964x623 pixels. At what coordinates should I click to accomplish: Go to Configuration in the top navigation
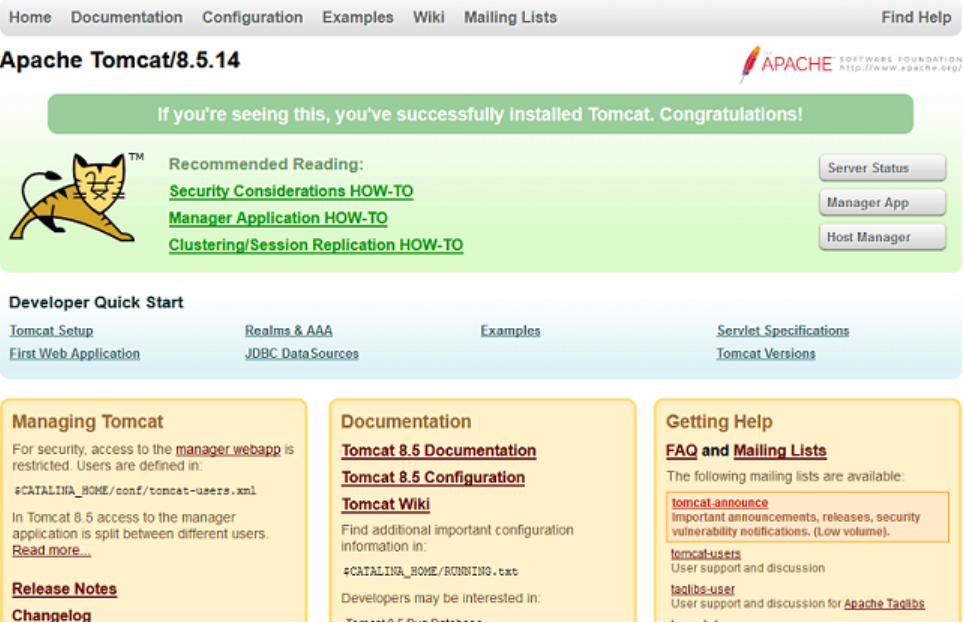click(x=253, y=17)
